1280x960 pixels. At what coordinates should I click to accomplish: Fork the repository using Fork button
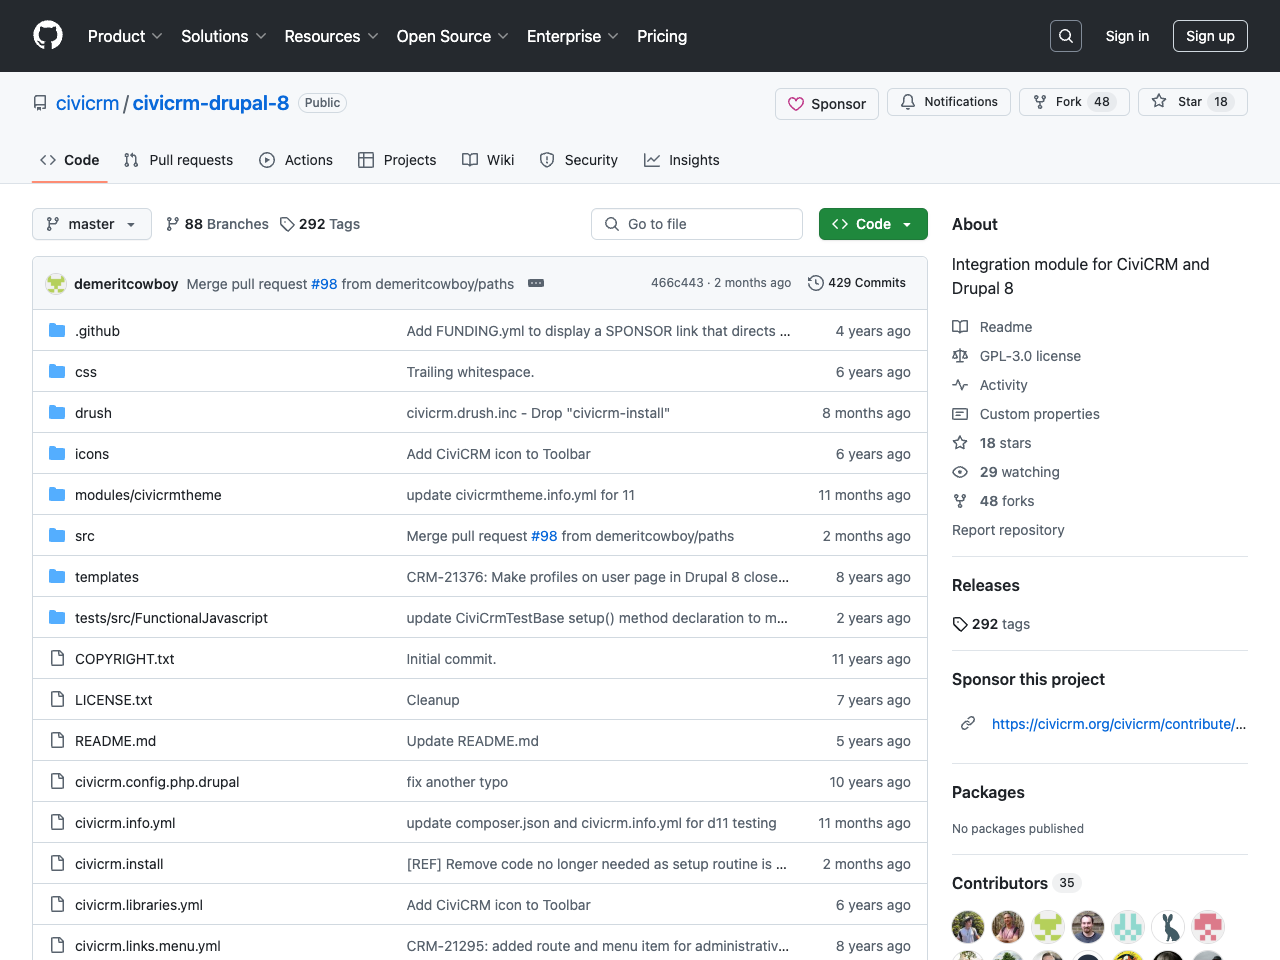[x=1074, y=102]
